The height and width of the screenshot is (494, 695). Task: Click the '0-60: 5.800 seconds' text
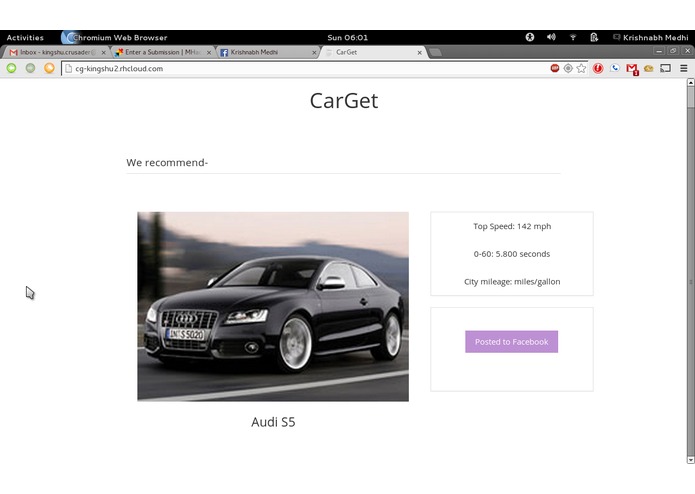[512, 254]
